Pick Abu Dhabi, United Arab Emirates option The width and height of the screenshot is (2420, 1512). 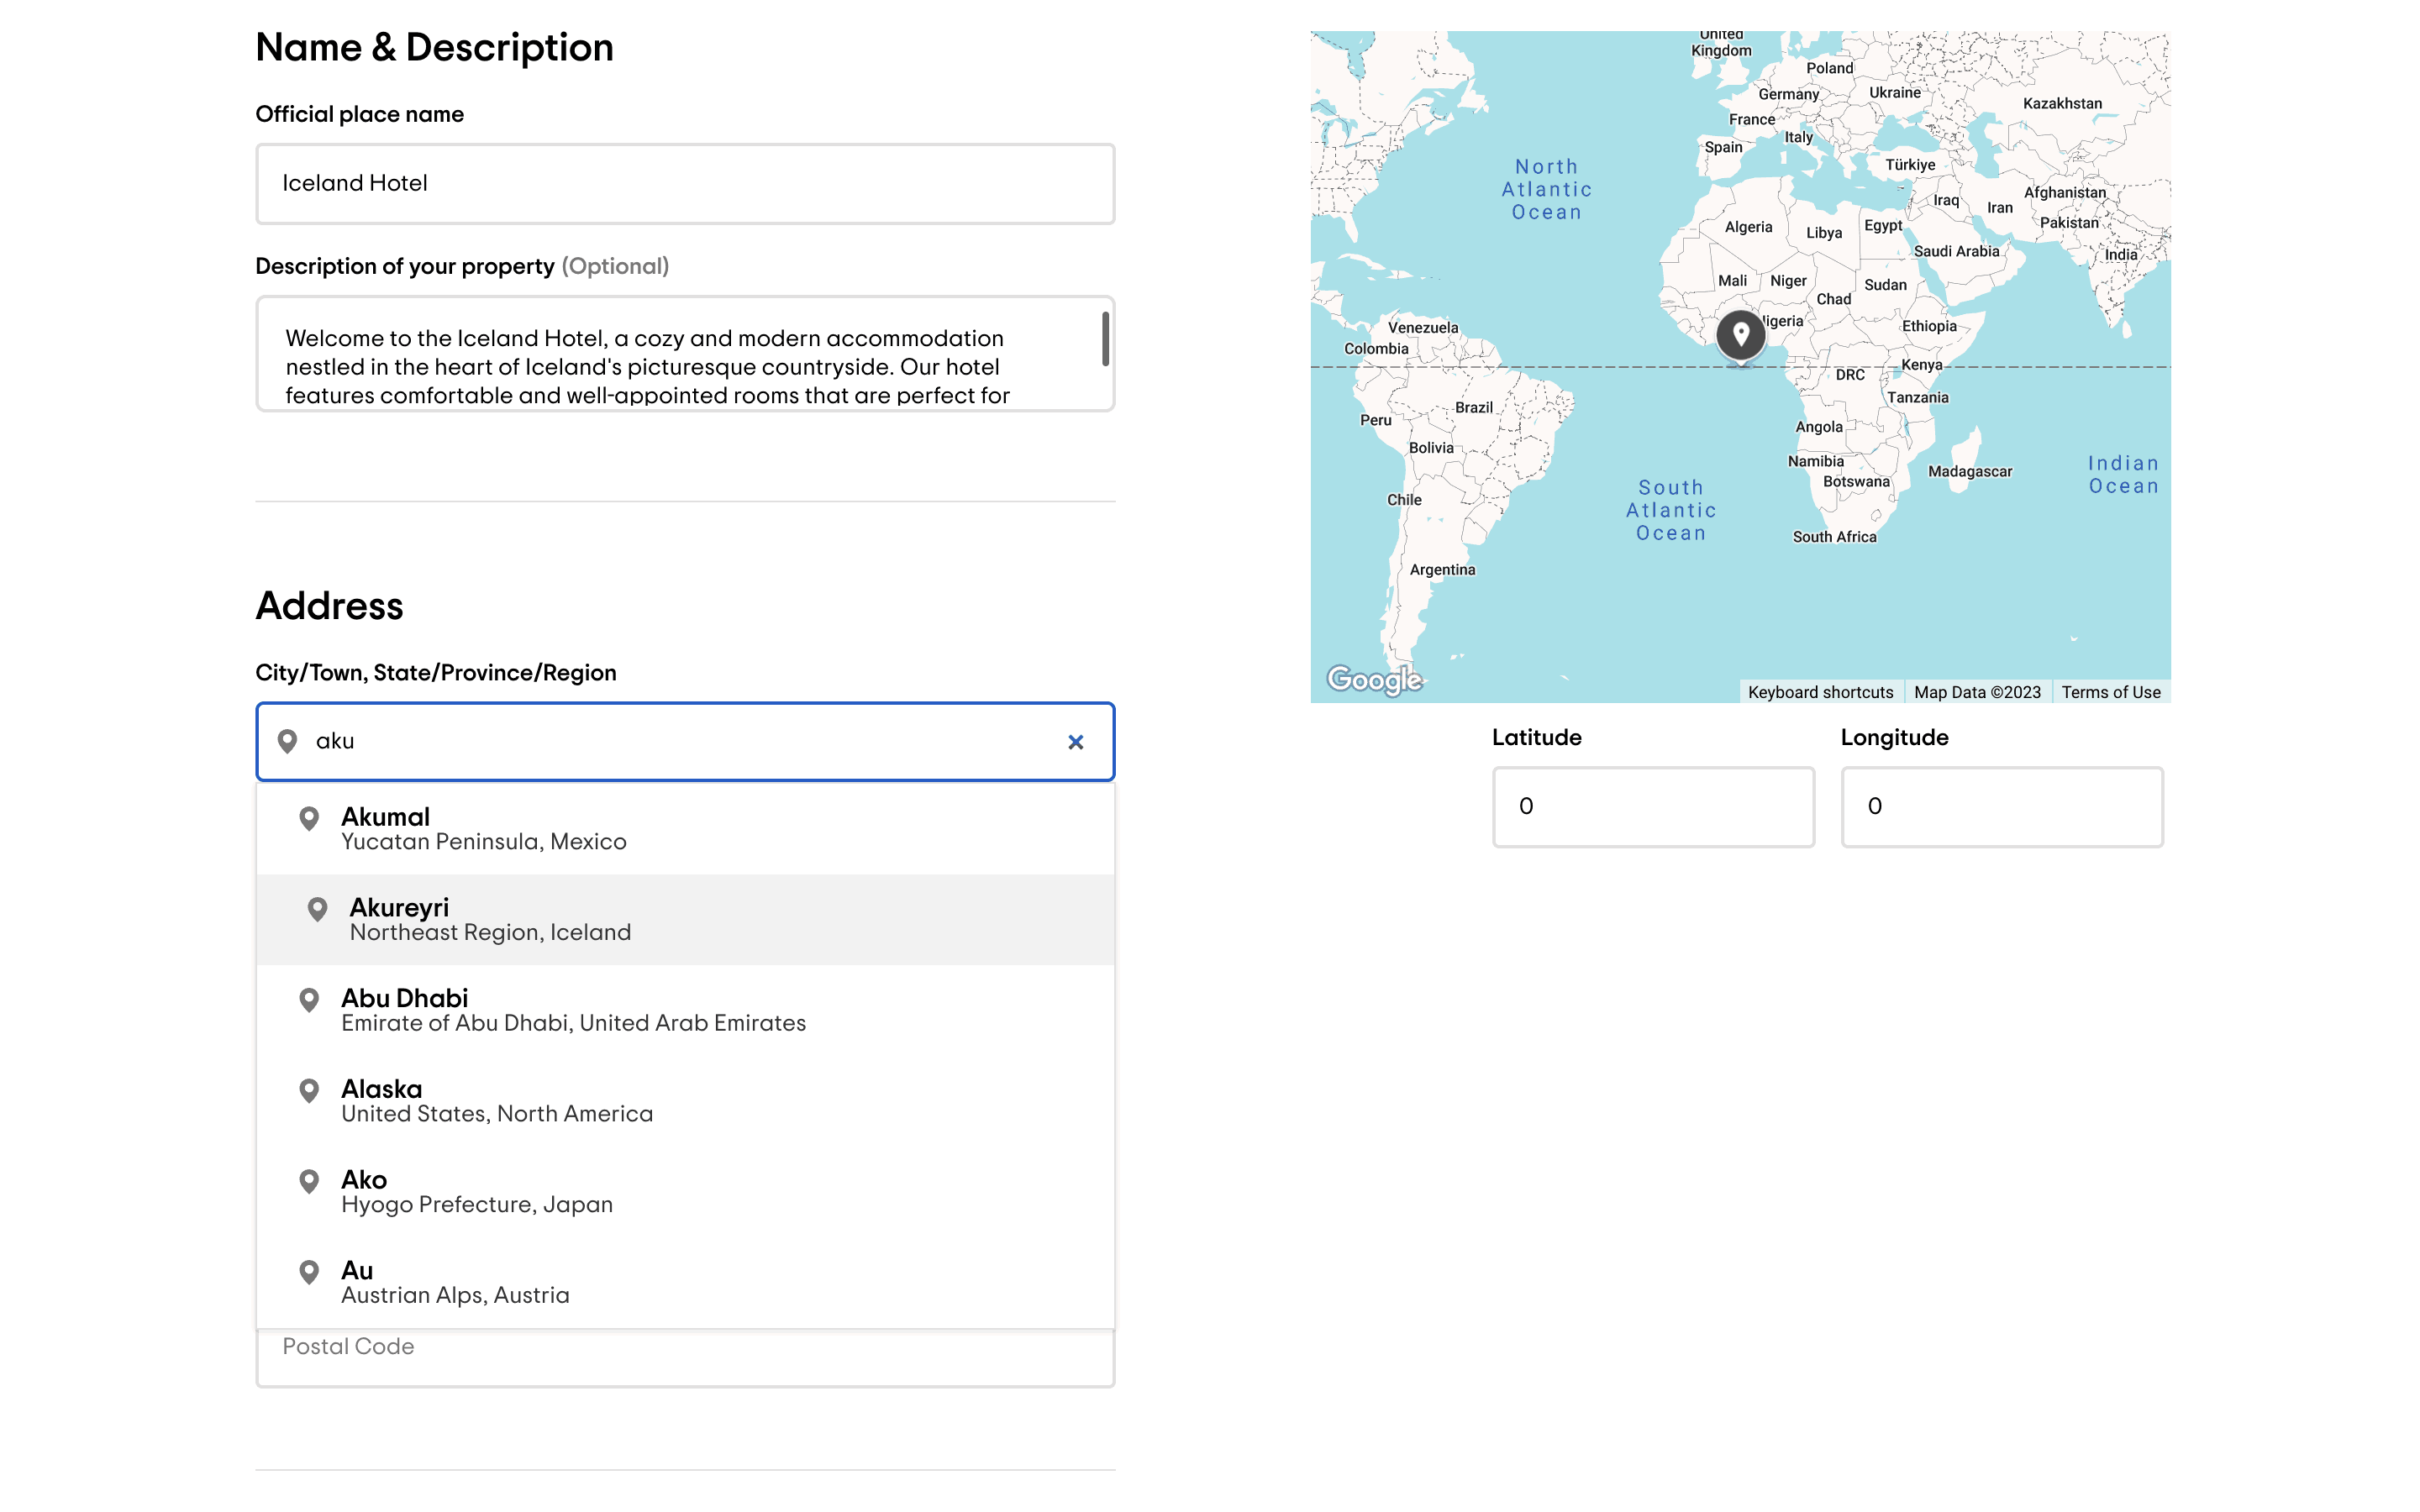point(573,1010)
